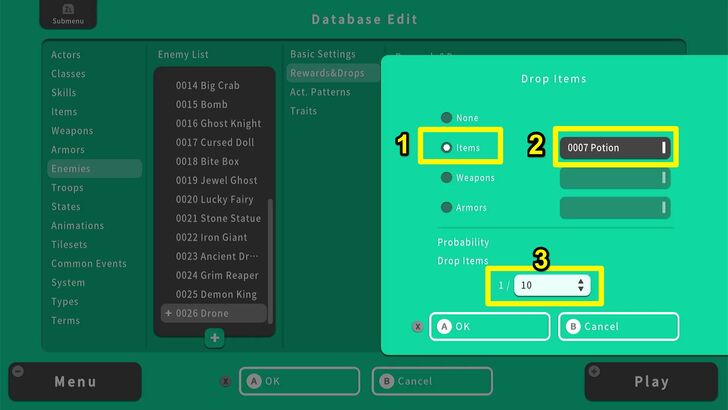
Task: Click the A icon on dialog OK
Action: coord(444,326)
